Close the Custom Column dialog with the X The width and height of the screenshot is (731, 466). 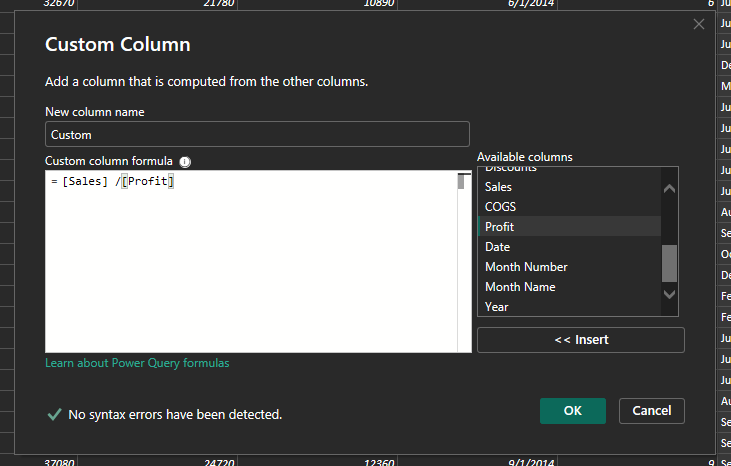698,24
